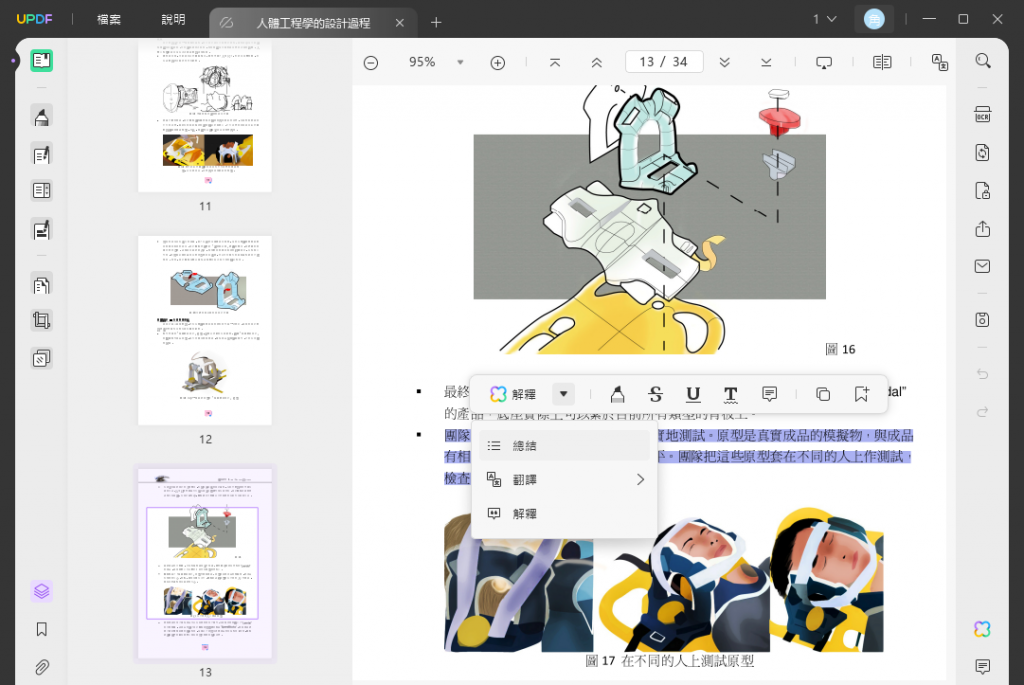1024x685 pixels.
Task: Go to previous page arrow
Action: pyautogui.click(x=596, y=63)
